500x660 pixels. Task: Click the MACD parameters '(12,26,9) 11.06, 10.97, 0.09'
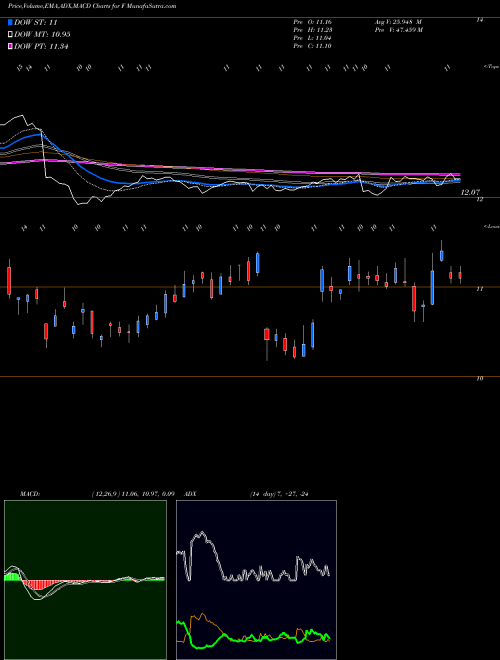coord(133,494)
